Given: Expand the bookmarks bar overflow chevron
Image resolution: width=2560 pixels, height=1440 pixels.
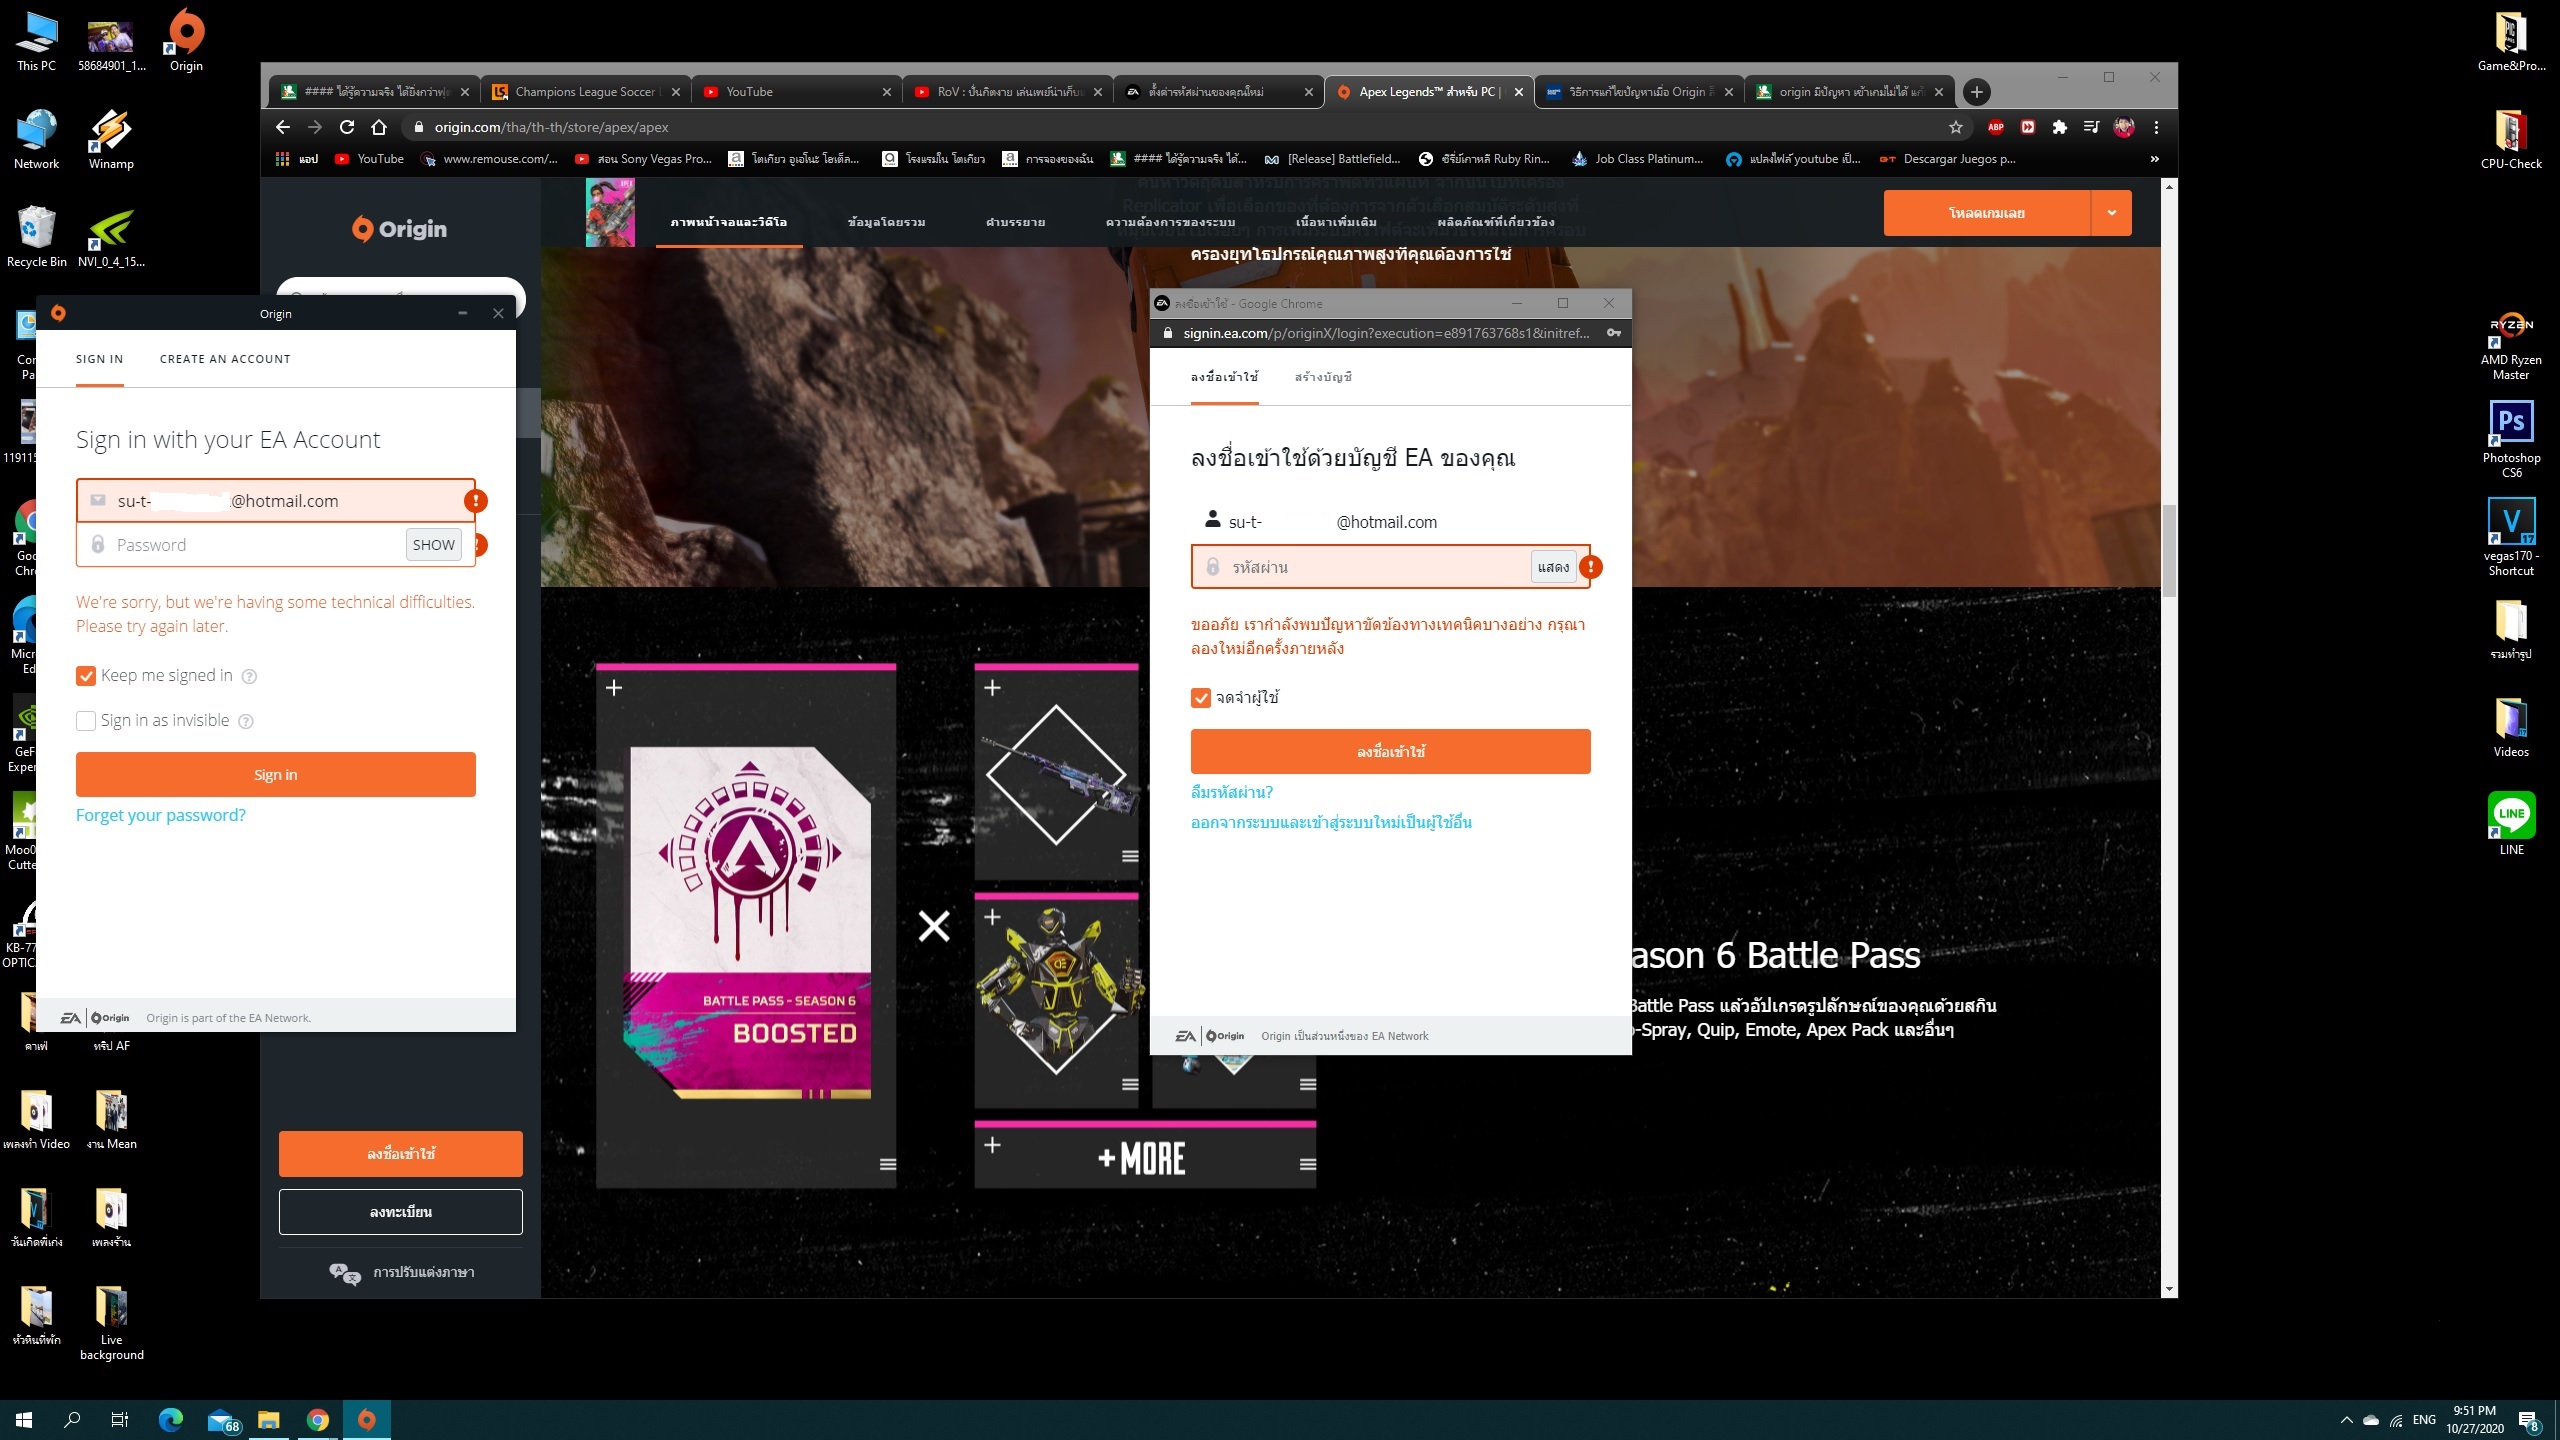Looking at the screenshot, I should [x=2154, y=159].
